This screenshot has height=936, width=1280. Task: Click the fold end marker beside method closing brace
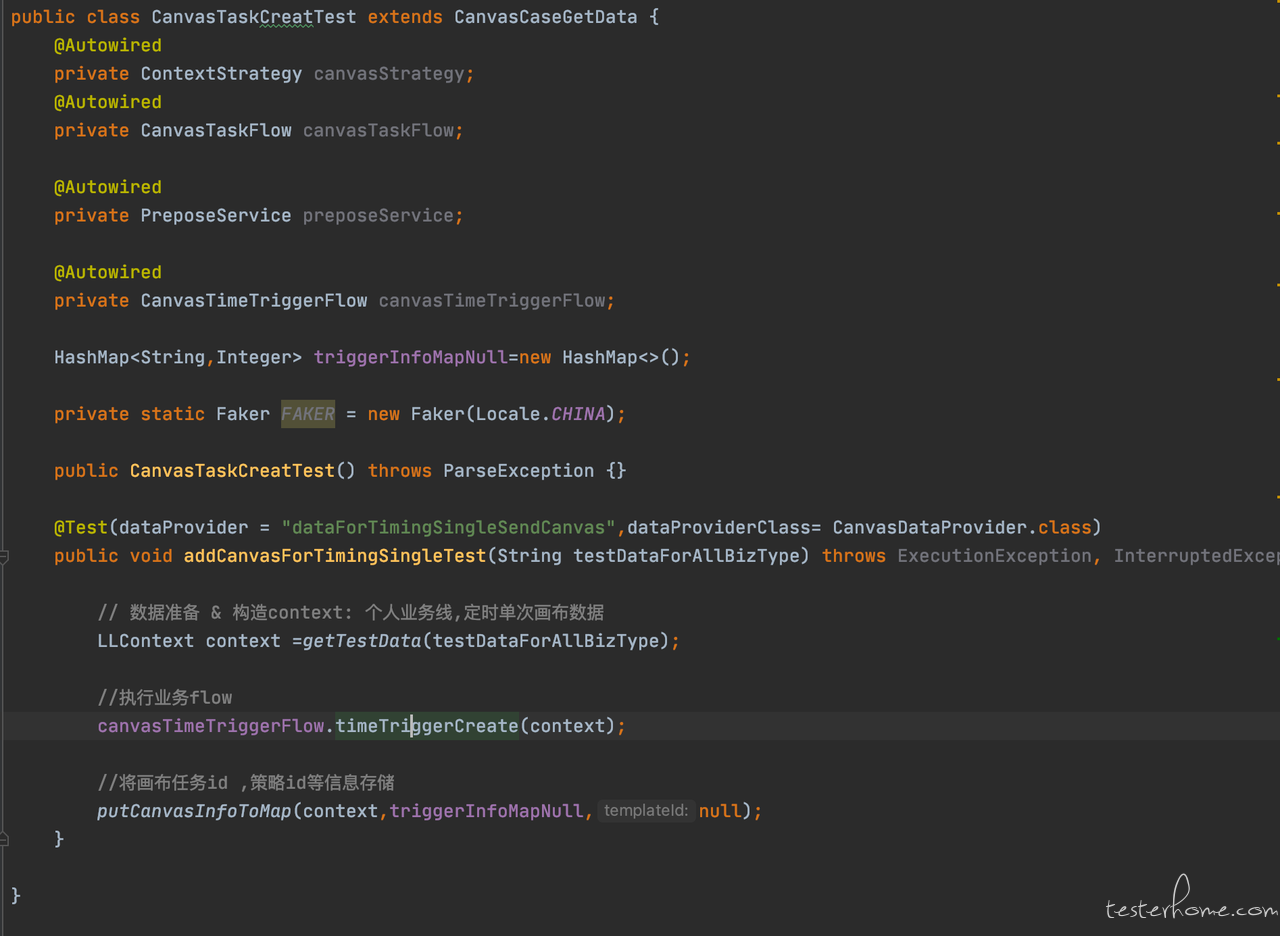click(4, 839)
